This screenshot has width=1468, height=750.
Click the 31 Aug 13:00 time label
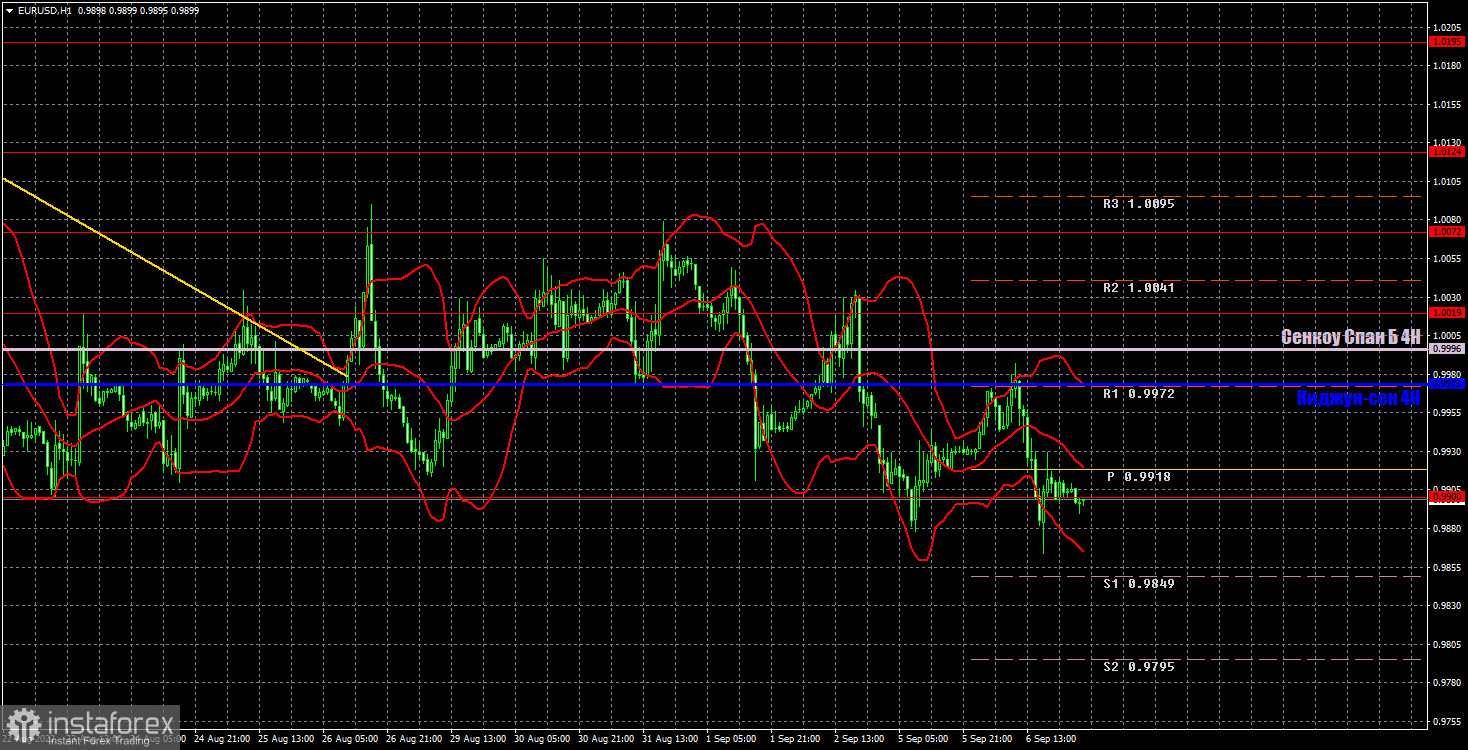pos(669,739)
